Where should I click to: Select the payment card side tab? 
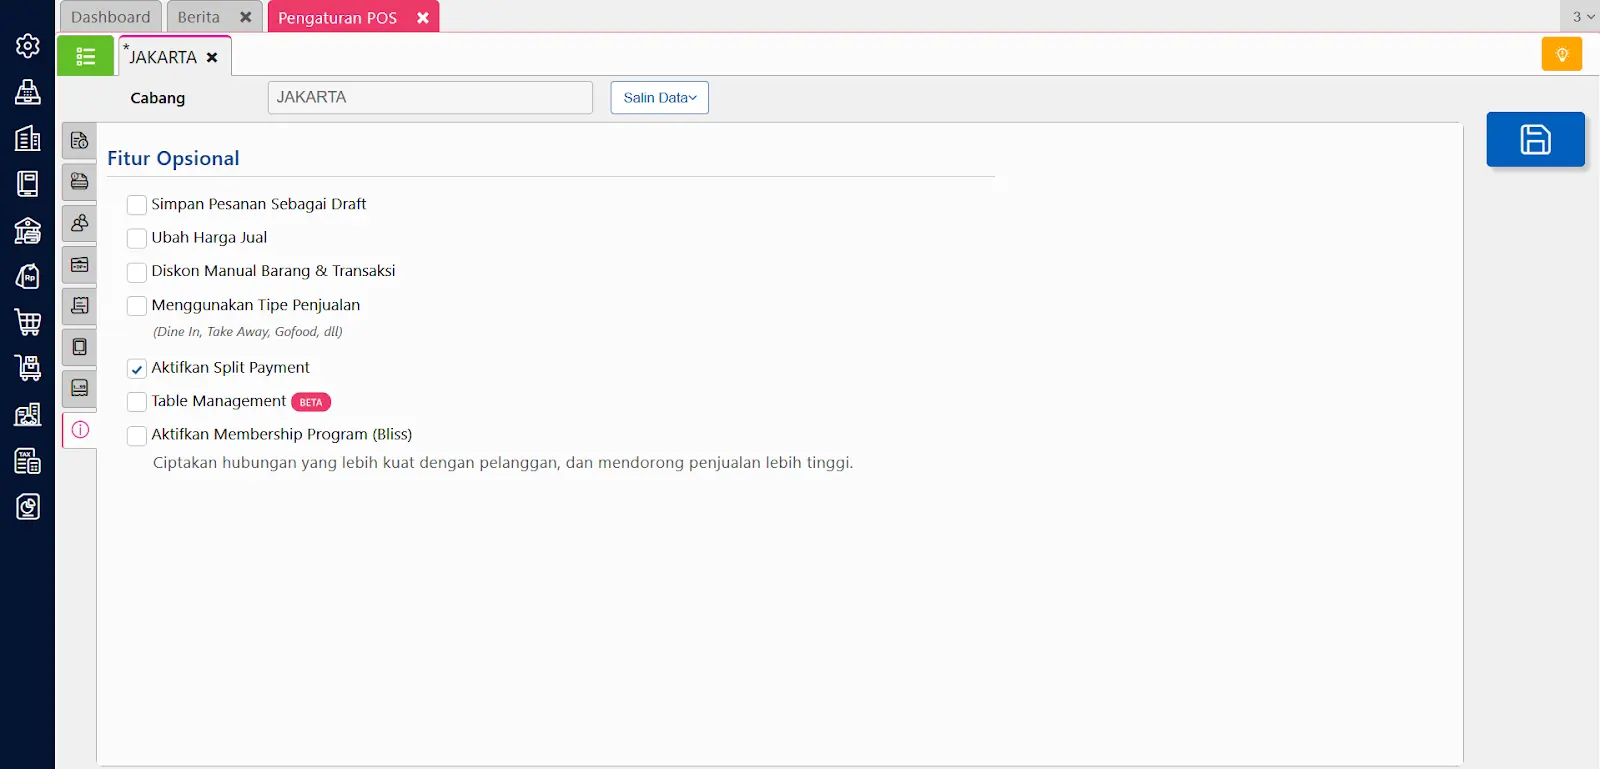[x=80, y=182]
